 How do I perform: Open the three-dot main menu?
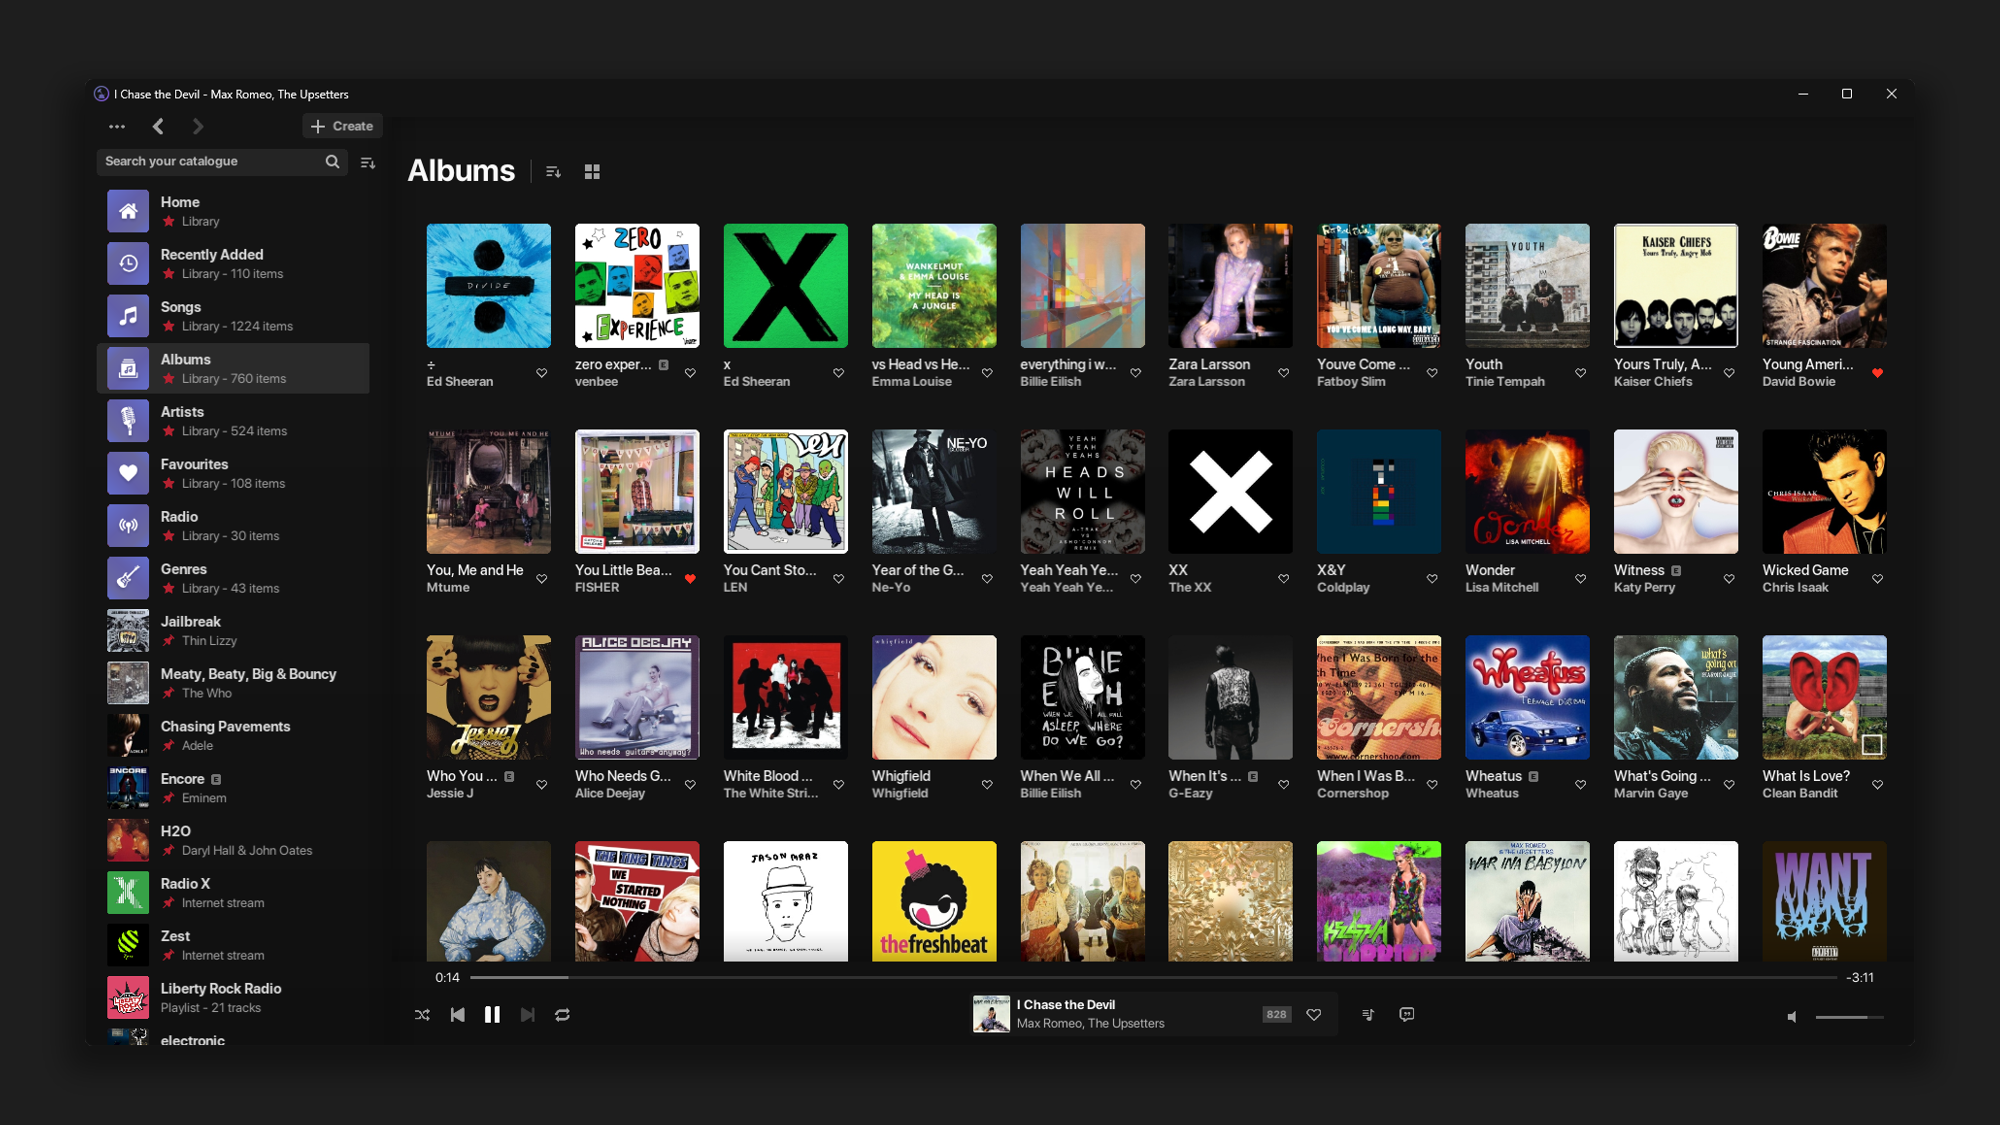point(117,126)
